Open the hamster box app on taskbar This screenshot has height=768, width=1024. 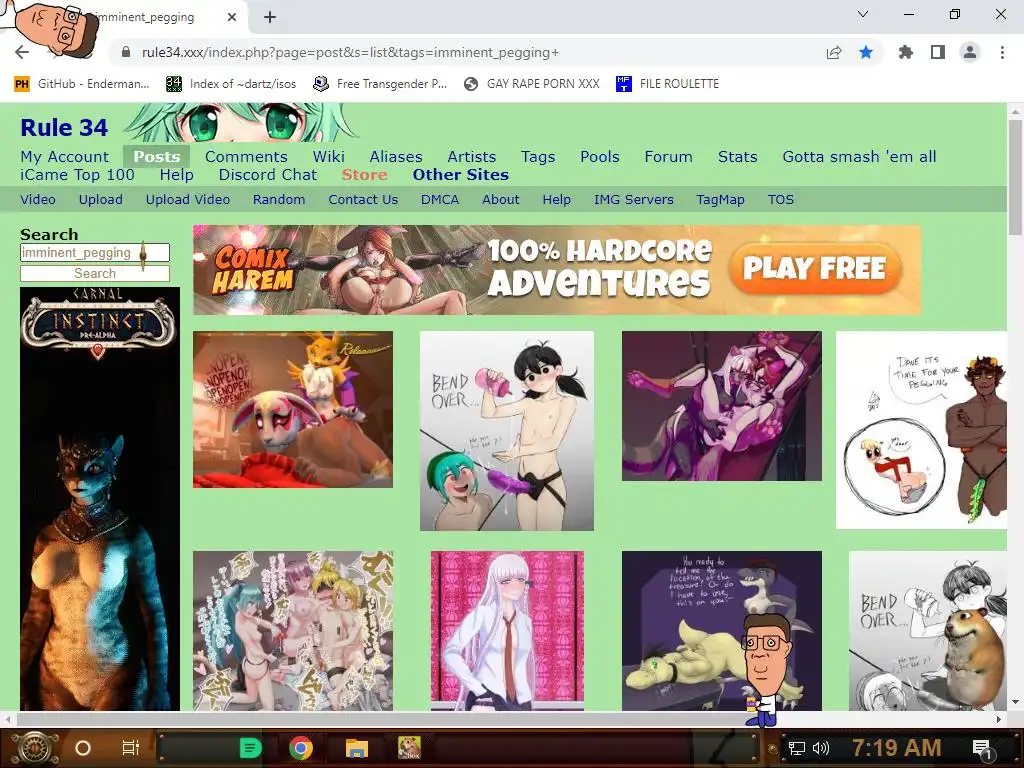pyautogui.click(x=409, y=748)
